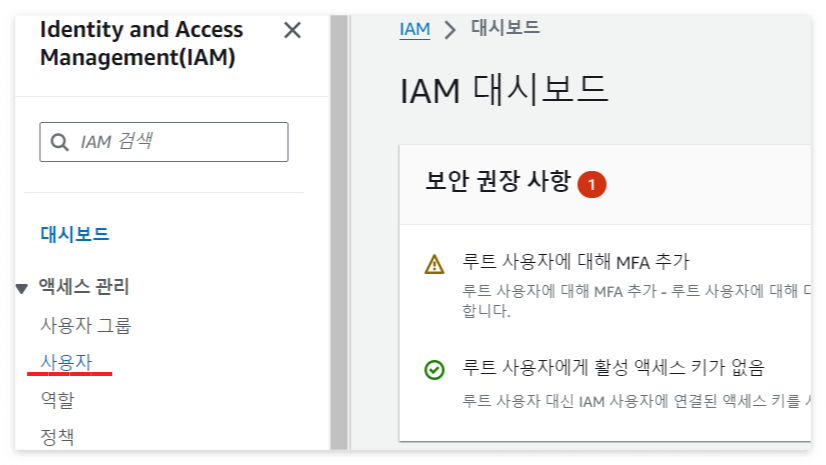Click the green check icon for access keys

435,370
